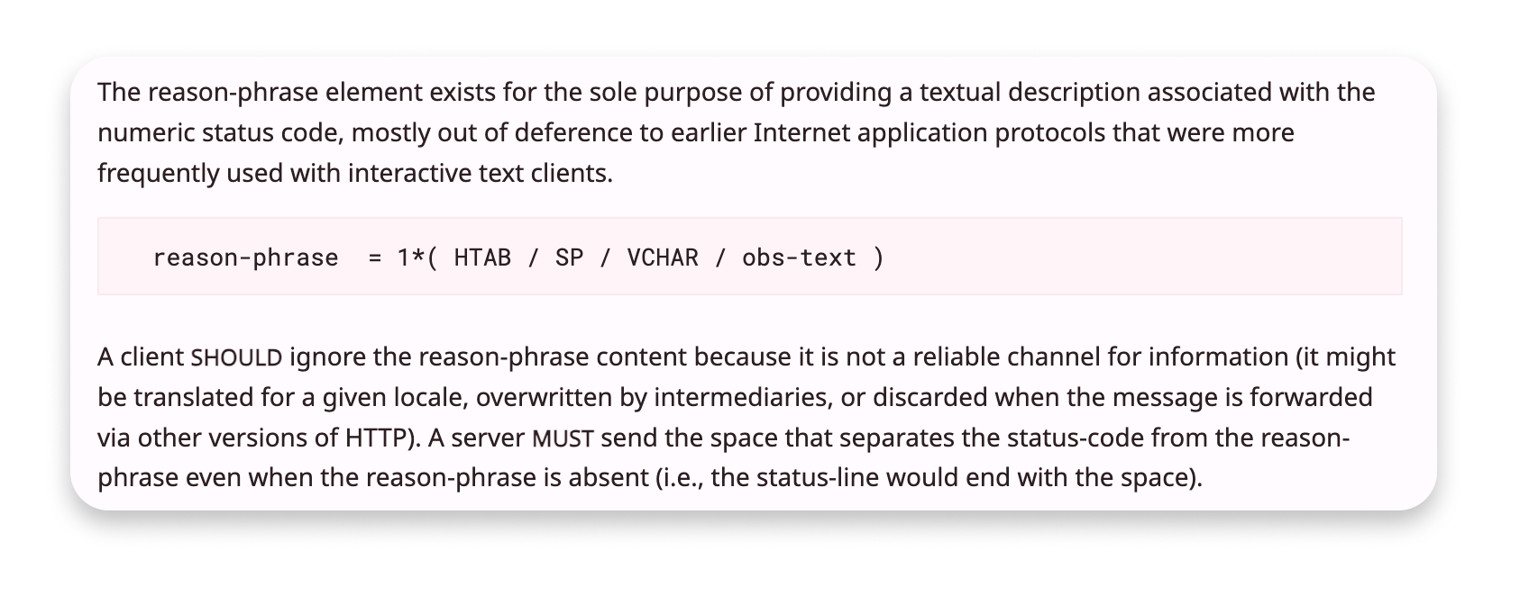This screenshot has height=596, width=1520.
Task: Click the SP token in the code block
Action: pos(569,258)
